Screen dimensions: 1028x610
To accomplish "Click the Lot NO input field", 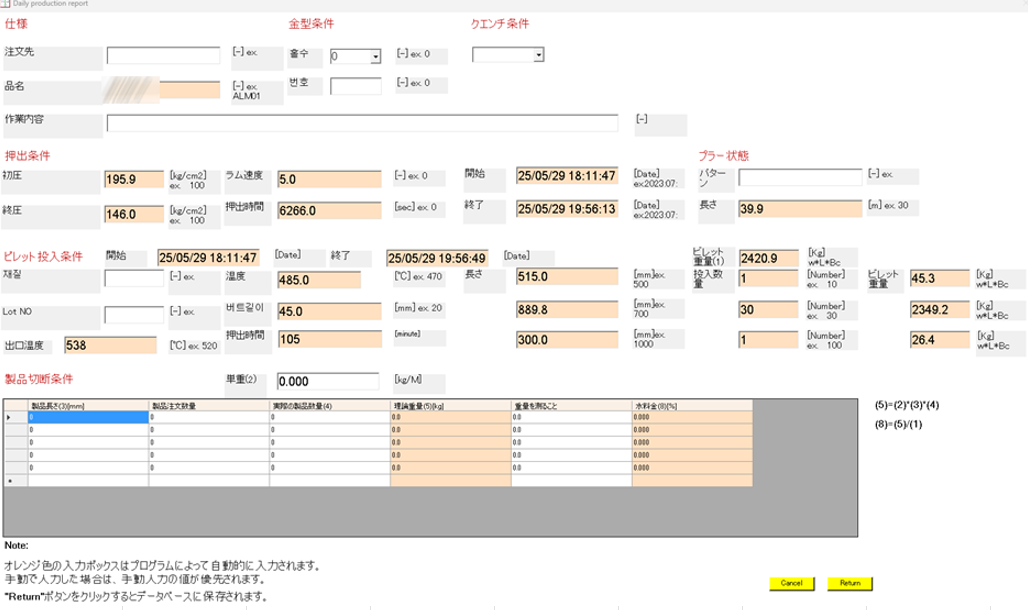I will [134, 315].
